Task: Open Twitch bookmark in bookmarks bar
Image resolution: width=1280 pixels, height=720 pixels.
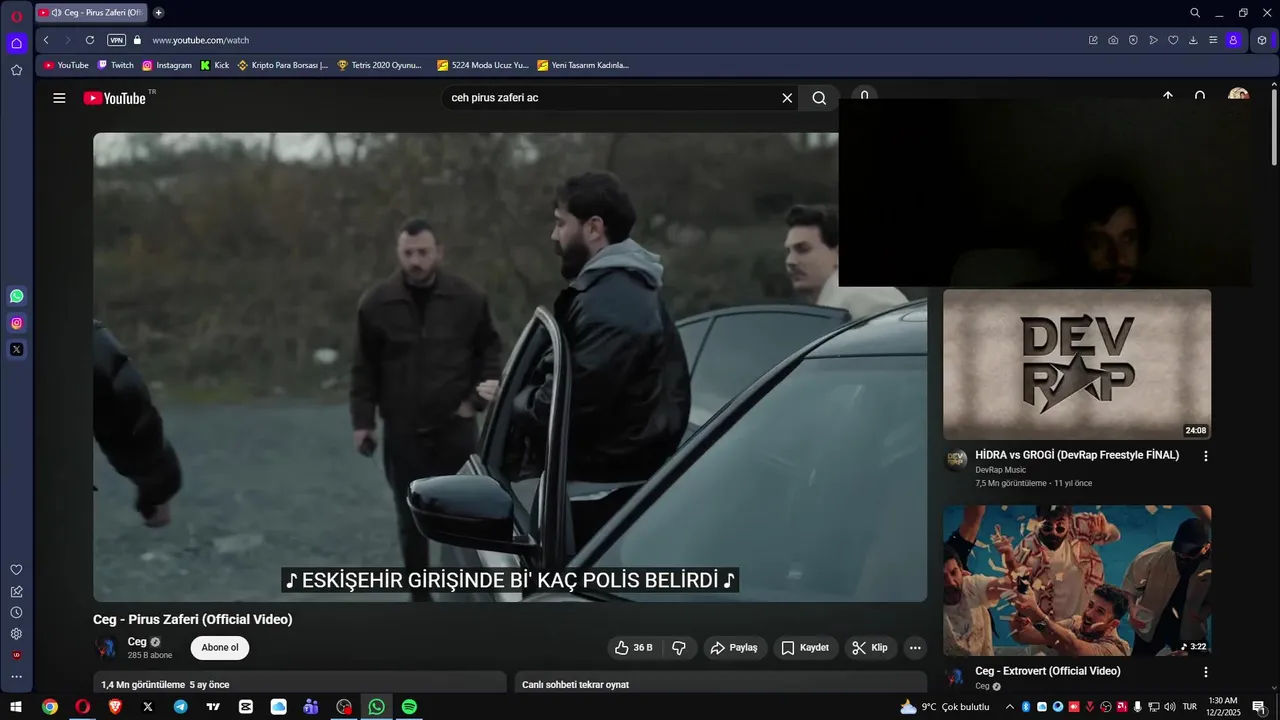Action: pos(115,65)
